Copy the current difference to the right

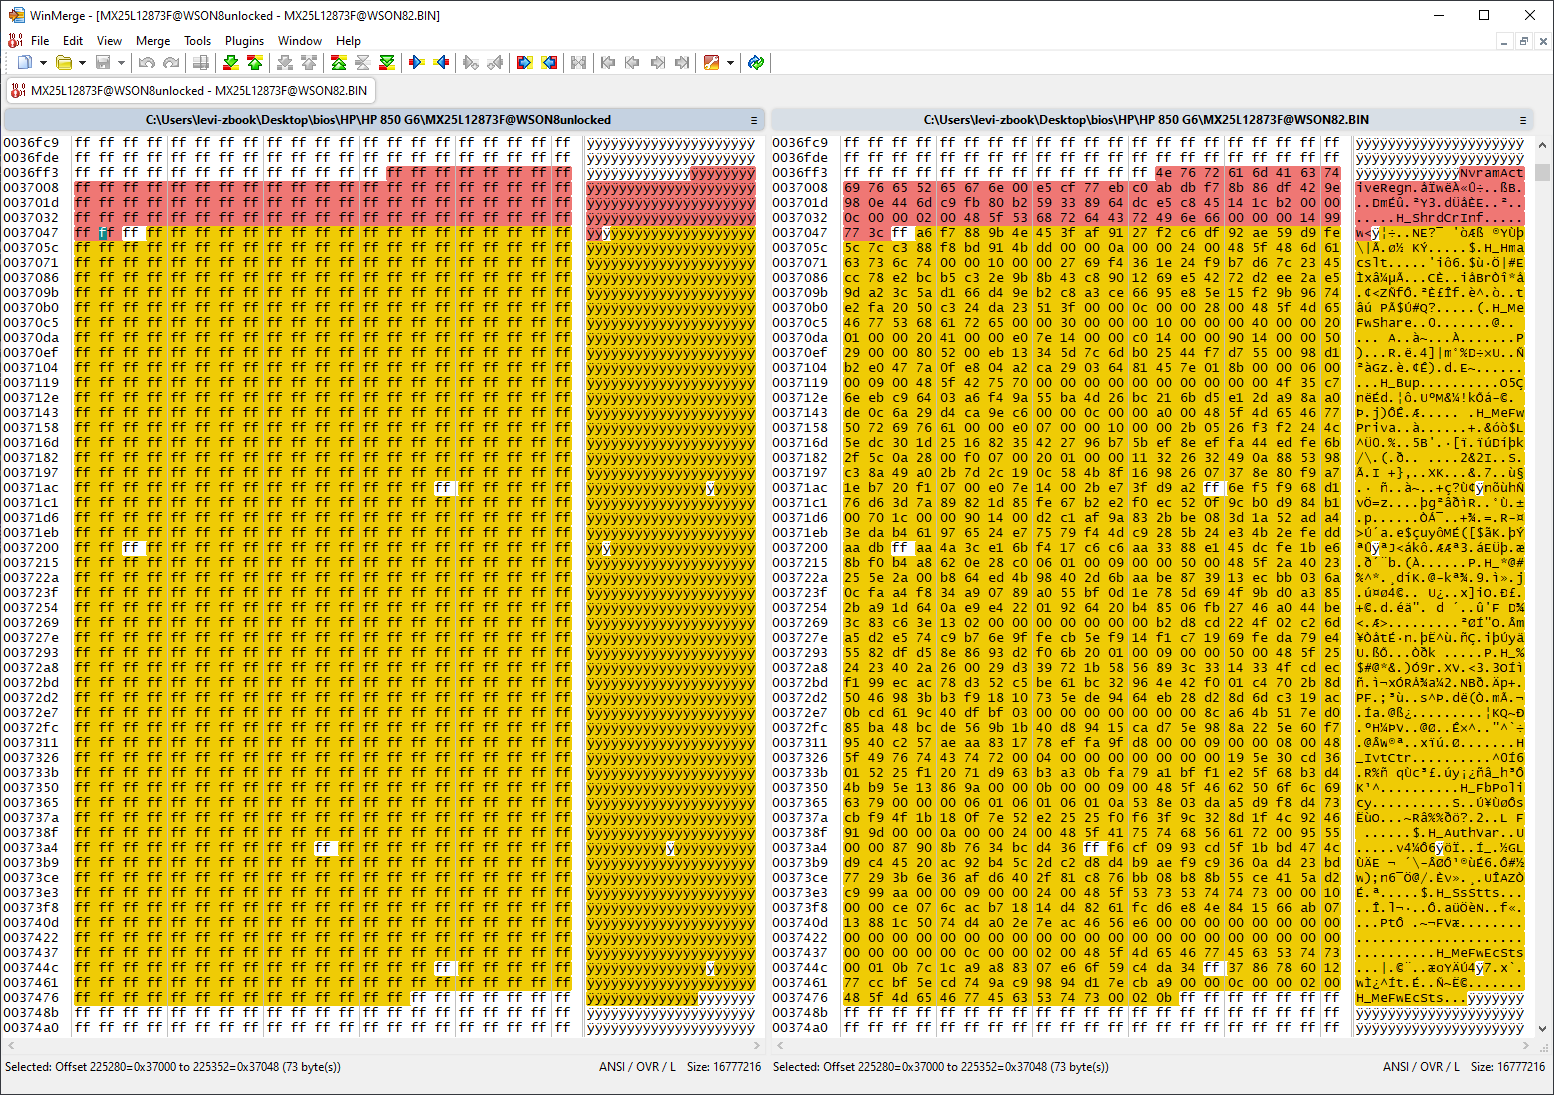point(417,63)
